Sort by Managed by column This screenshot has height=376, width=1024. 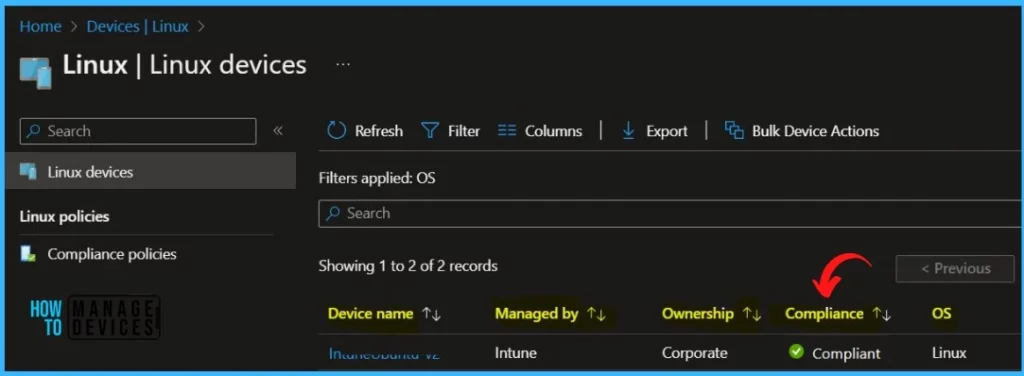551,314
